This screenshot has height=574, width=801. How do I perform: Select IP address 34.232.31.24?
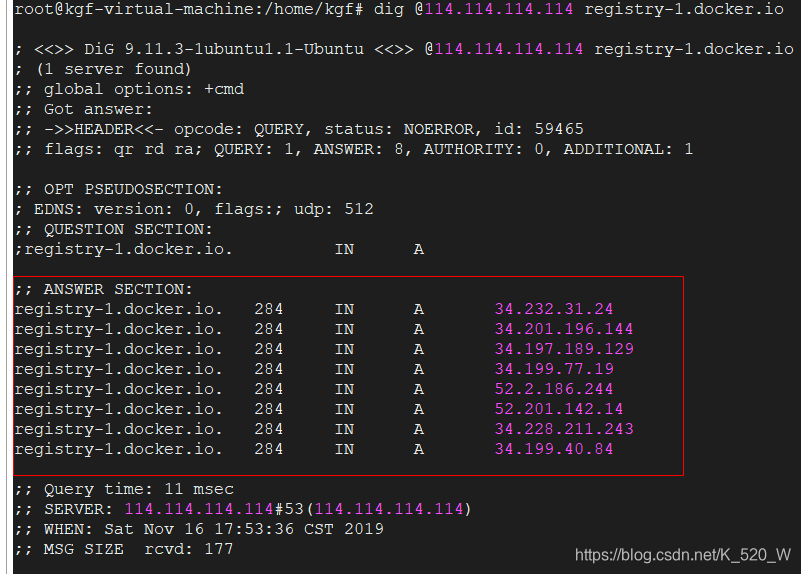554,309
